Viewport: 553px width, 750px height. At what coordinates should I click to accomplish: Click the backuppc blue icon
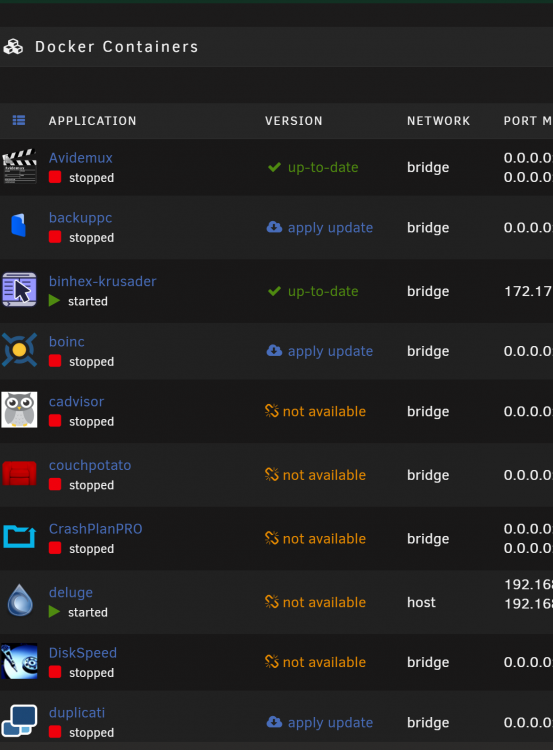coord(19,225)
